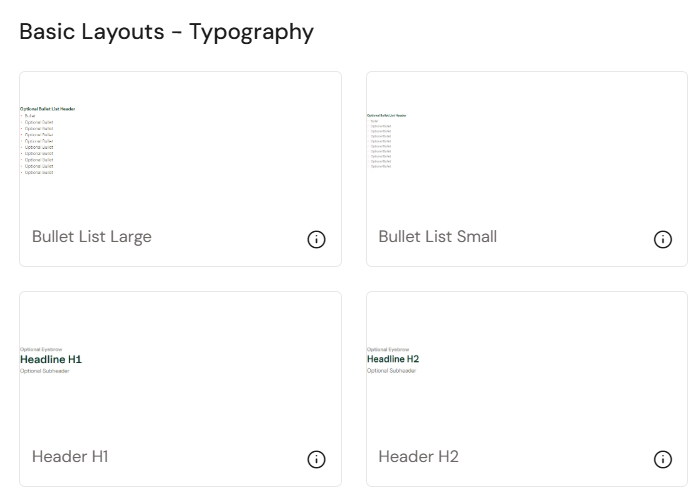698x498 pixels.
Task: Open info for Bullet List Large
Action: point(316,239)
